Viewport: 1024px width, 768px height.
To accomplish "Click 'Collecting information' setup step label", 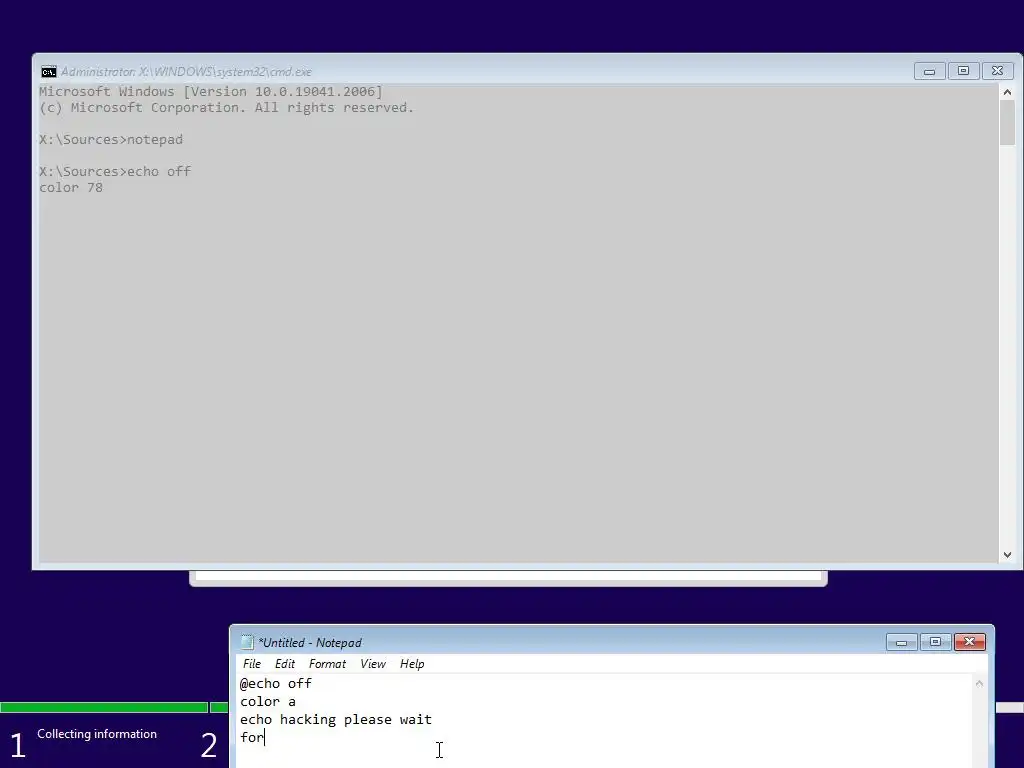I will pos(97,734).
